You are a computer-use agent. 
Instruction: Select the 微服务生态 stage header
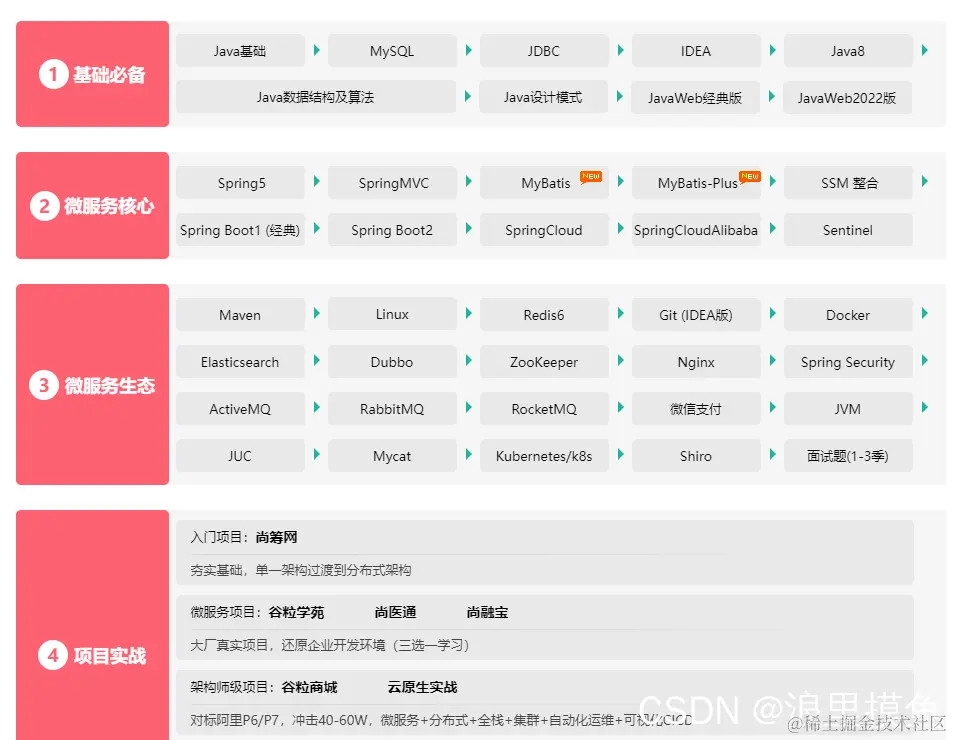pos(92,385)
